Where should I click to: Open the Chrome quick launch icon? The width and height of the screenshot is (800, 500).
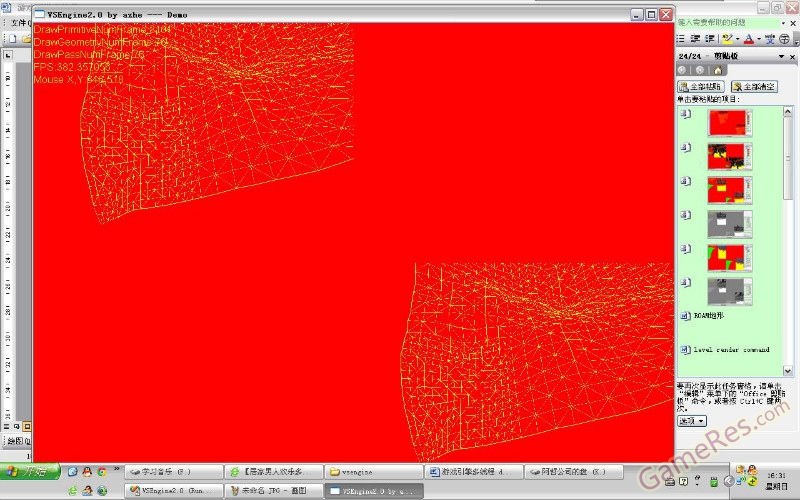(x=102, y=471)
